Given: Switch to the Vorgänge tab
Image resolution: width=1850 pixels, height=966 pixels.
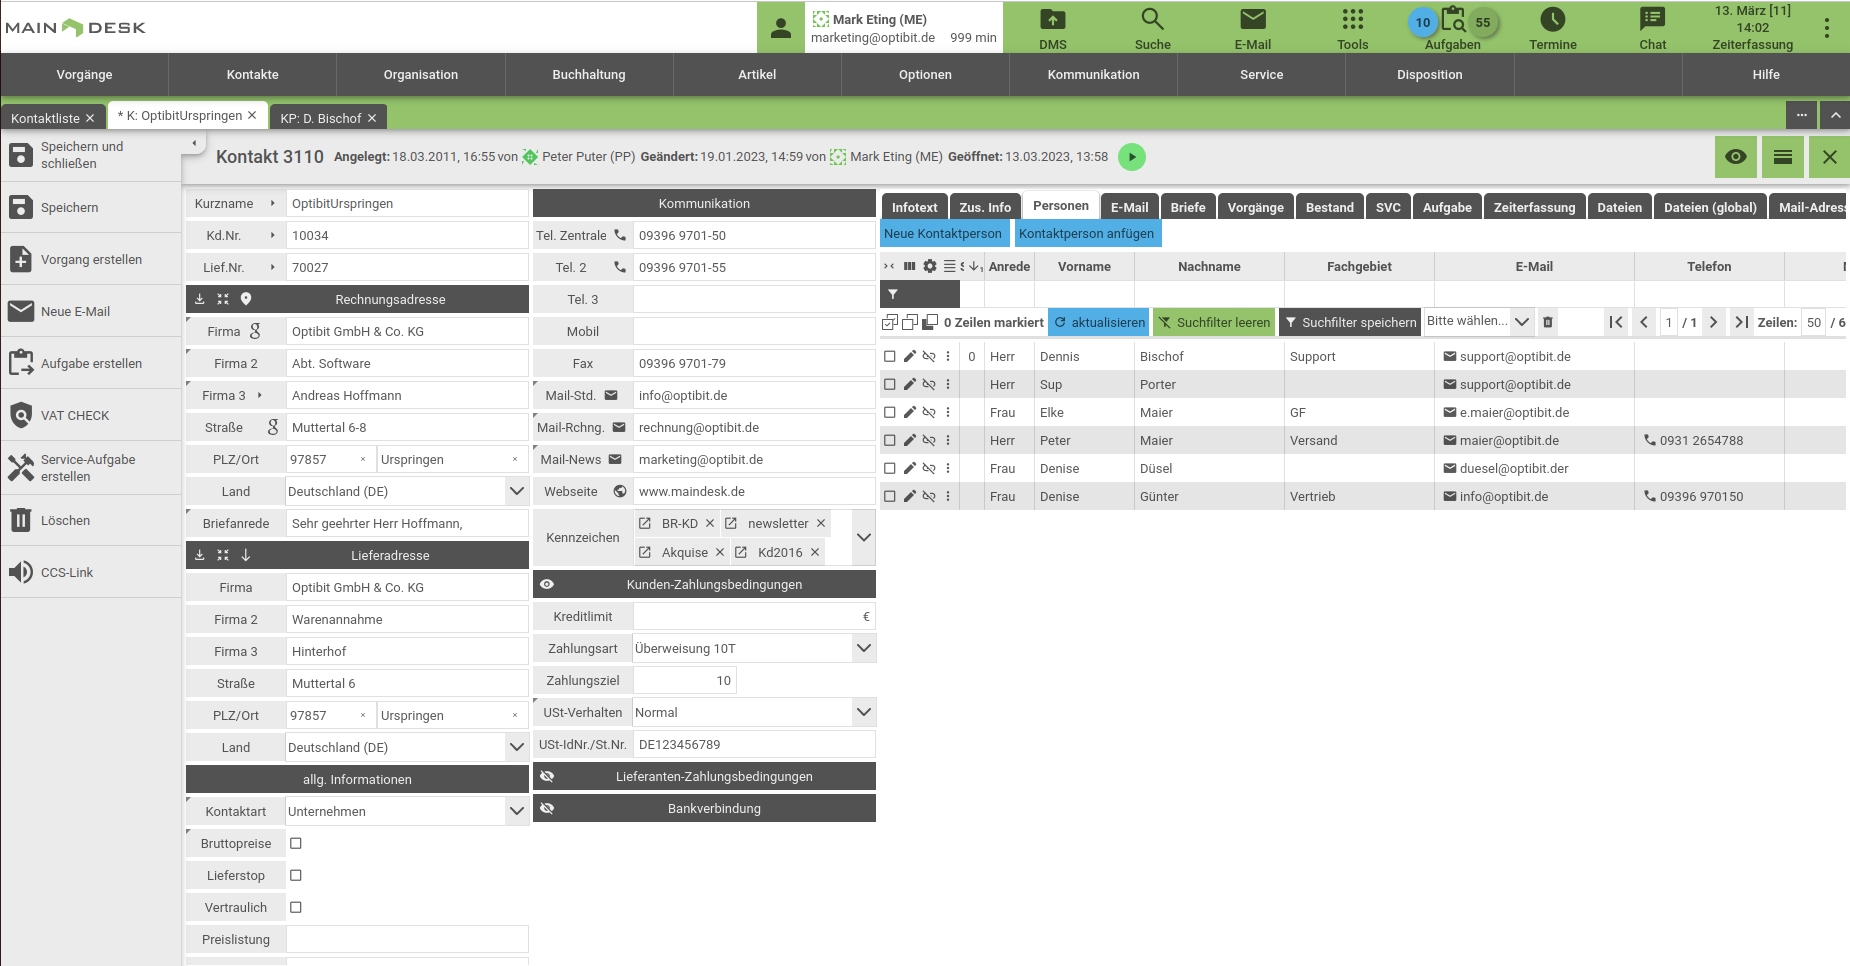Looking at the screenshot, I should click(x=1256, y=207).
